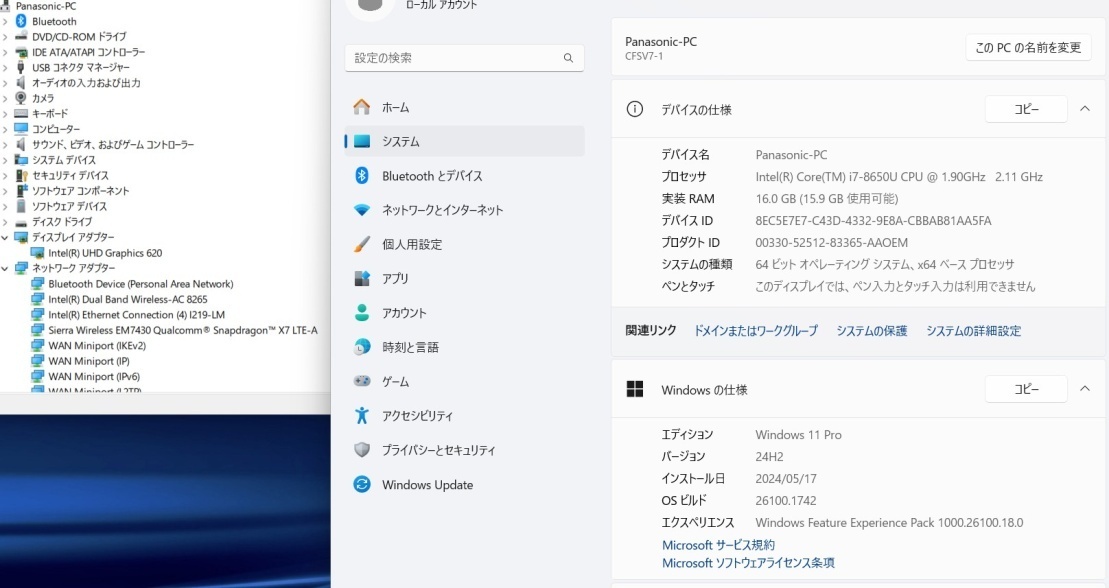Expand the オーディオの入力および出力 node
This screenshot has width=1109, height=588.
pyautogui.click(x=6, y=83)
